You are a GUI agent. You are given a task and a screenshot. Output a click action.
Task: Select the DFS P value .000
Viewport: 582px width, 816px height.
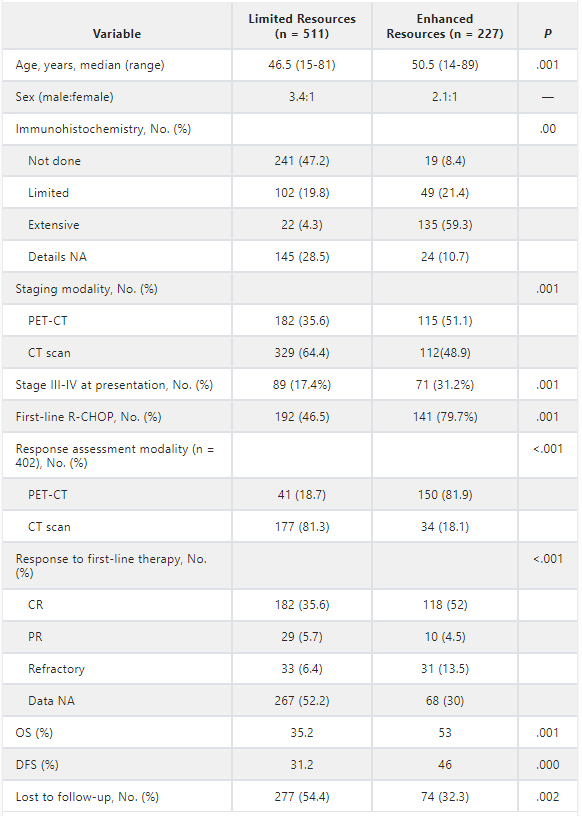point(548,765)
